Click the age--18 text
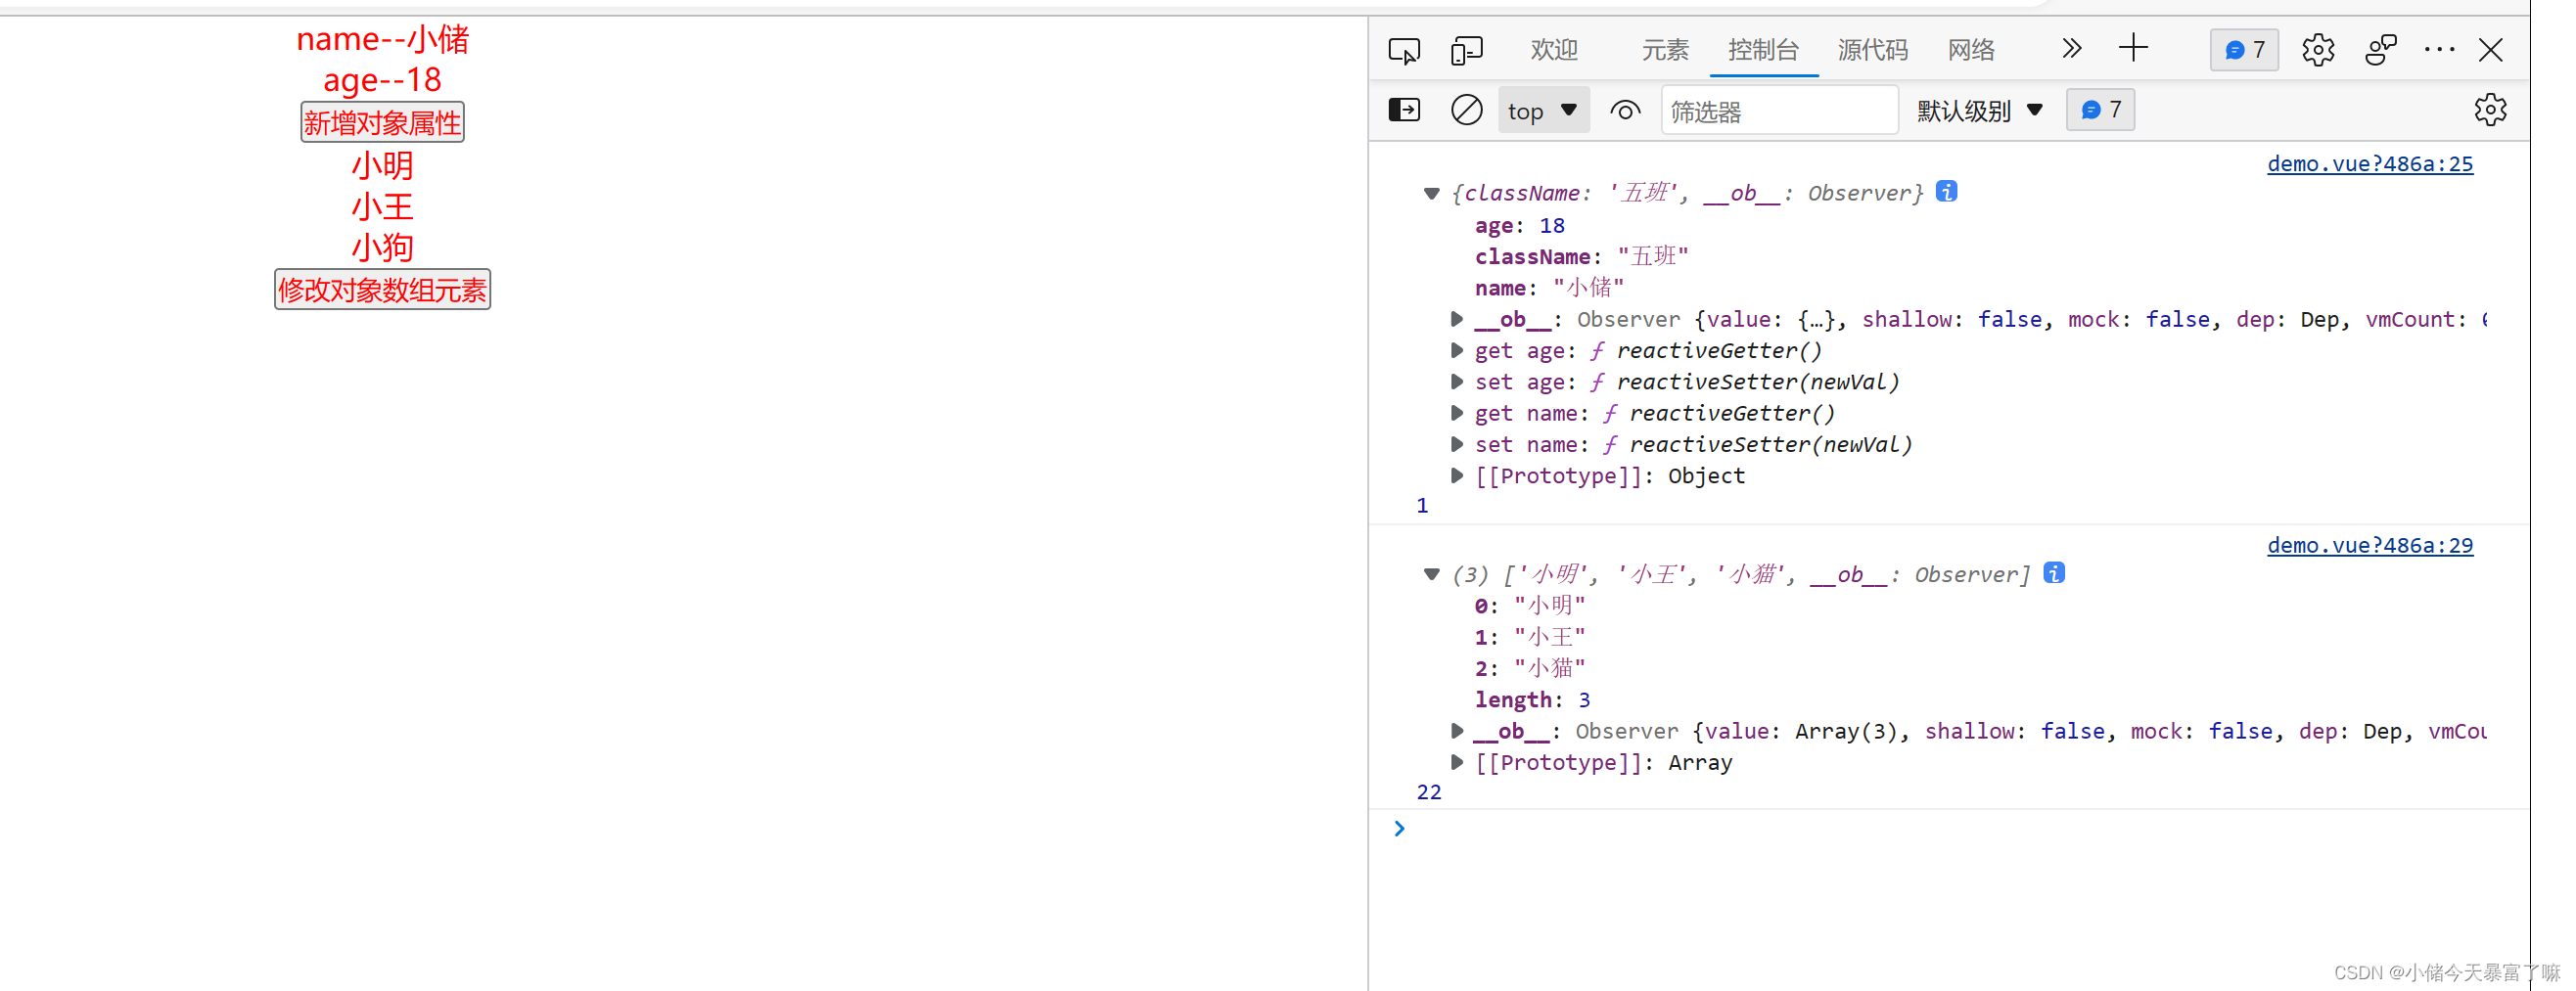 tap(382, 80)
